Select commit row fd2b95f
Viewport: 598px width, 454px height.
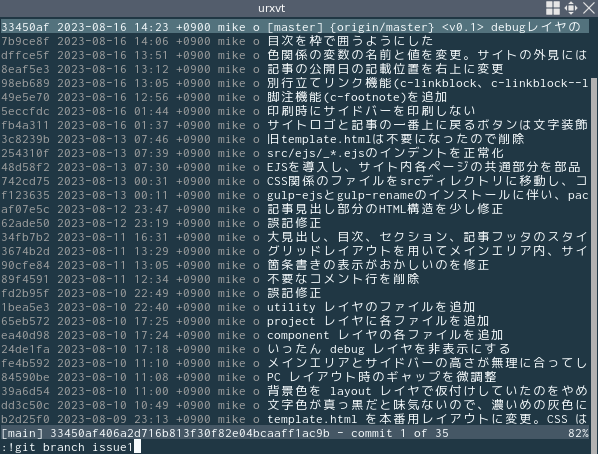pos(294,293)
